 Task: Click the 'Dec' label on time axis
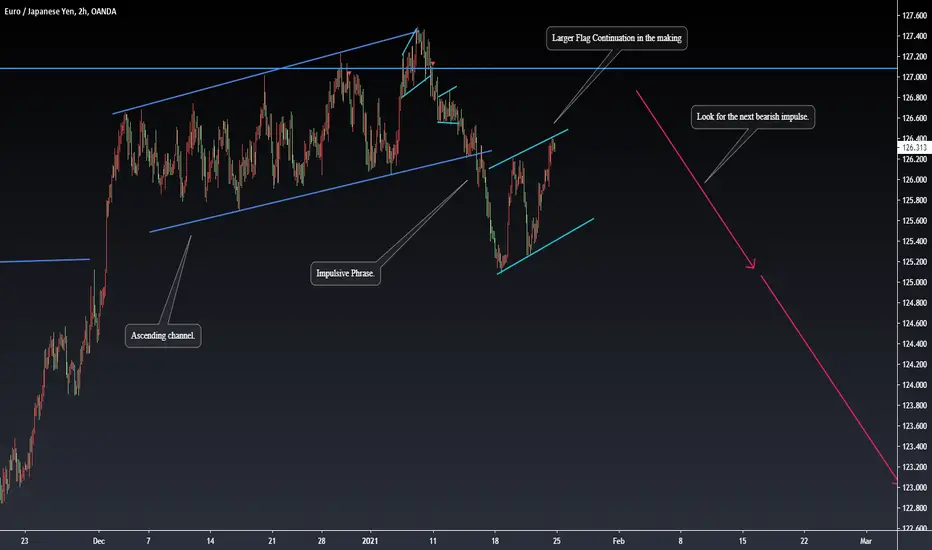[99, 541]
